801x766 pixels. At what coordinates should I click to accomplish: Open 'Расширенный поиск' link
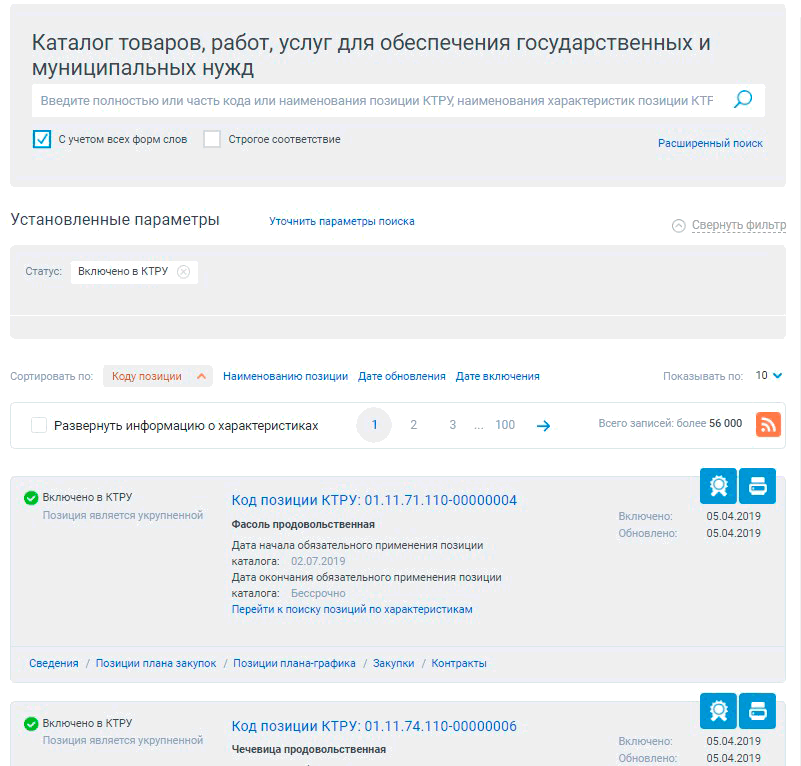(x=710, y=143)
